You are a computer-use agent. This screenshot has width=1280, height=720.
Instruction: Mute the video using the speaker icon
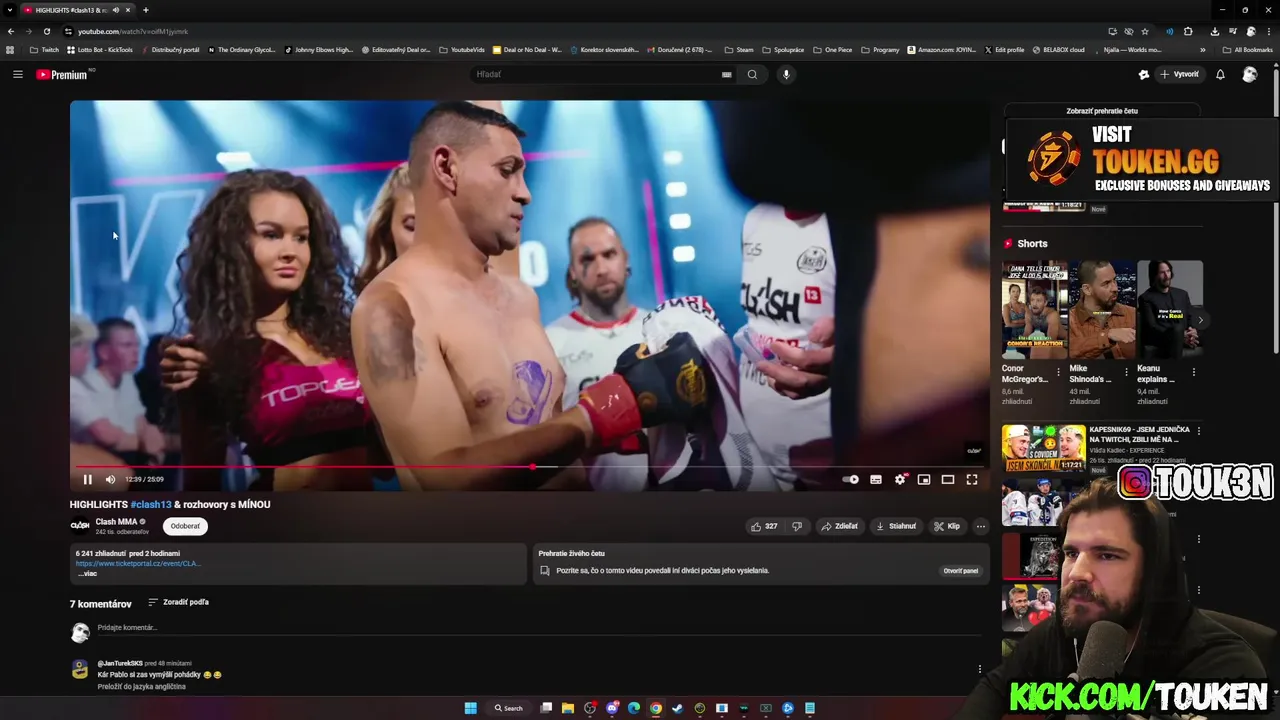110,480
